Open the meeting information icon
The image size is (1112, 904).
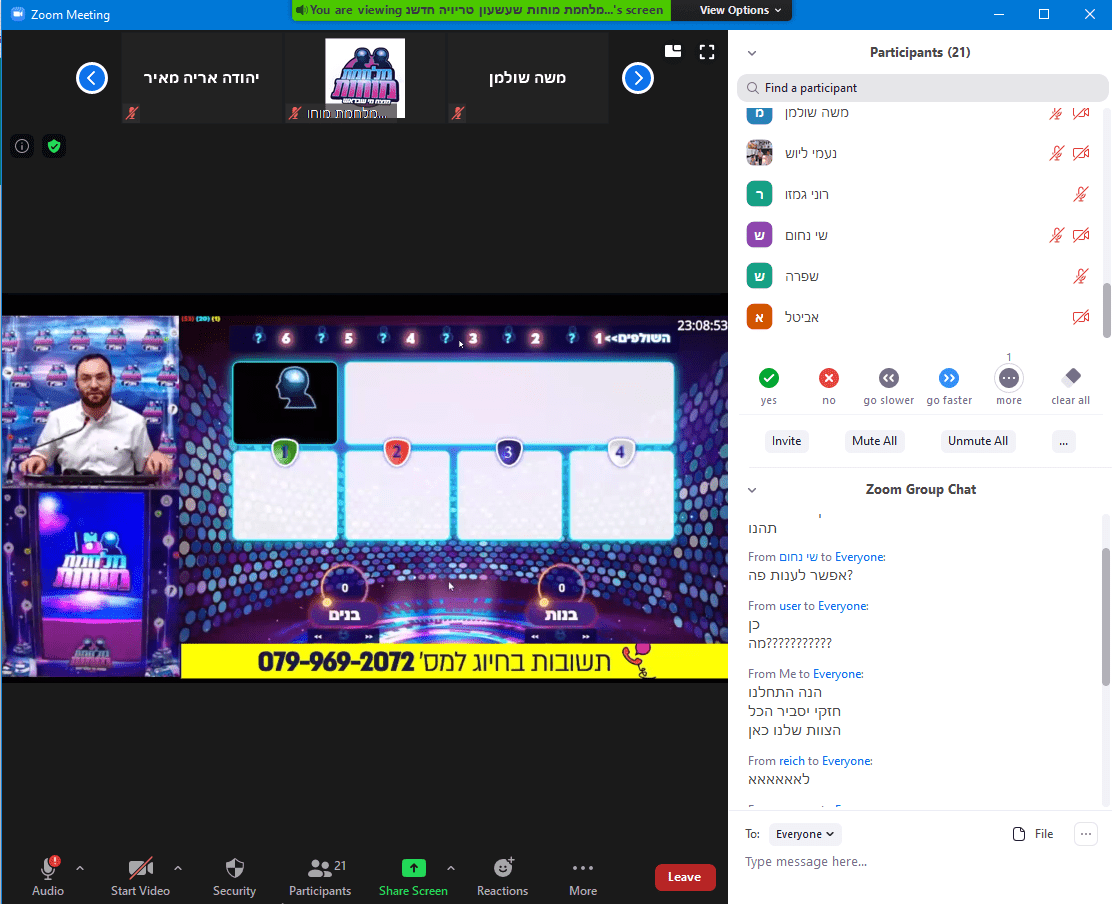click(x=22, y=146)
